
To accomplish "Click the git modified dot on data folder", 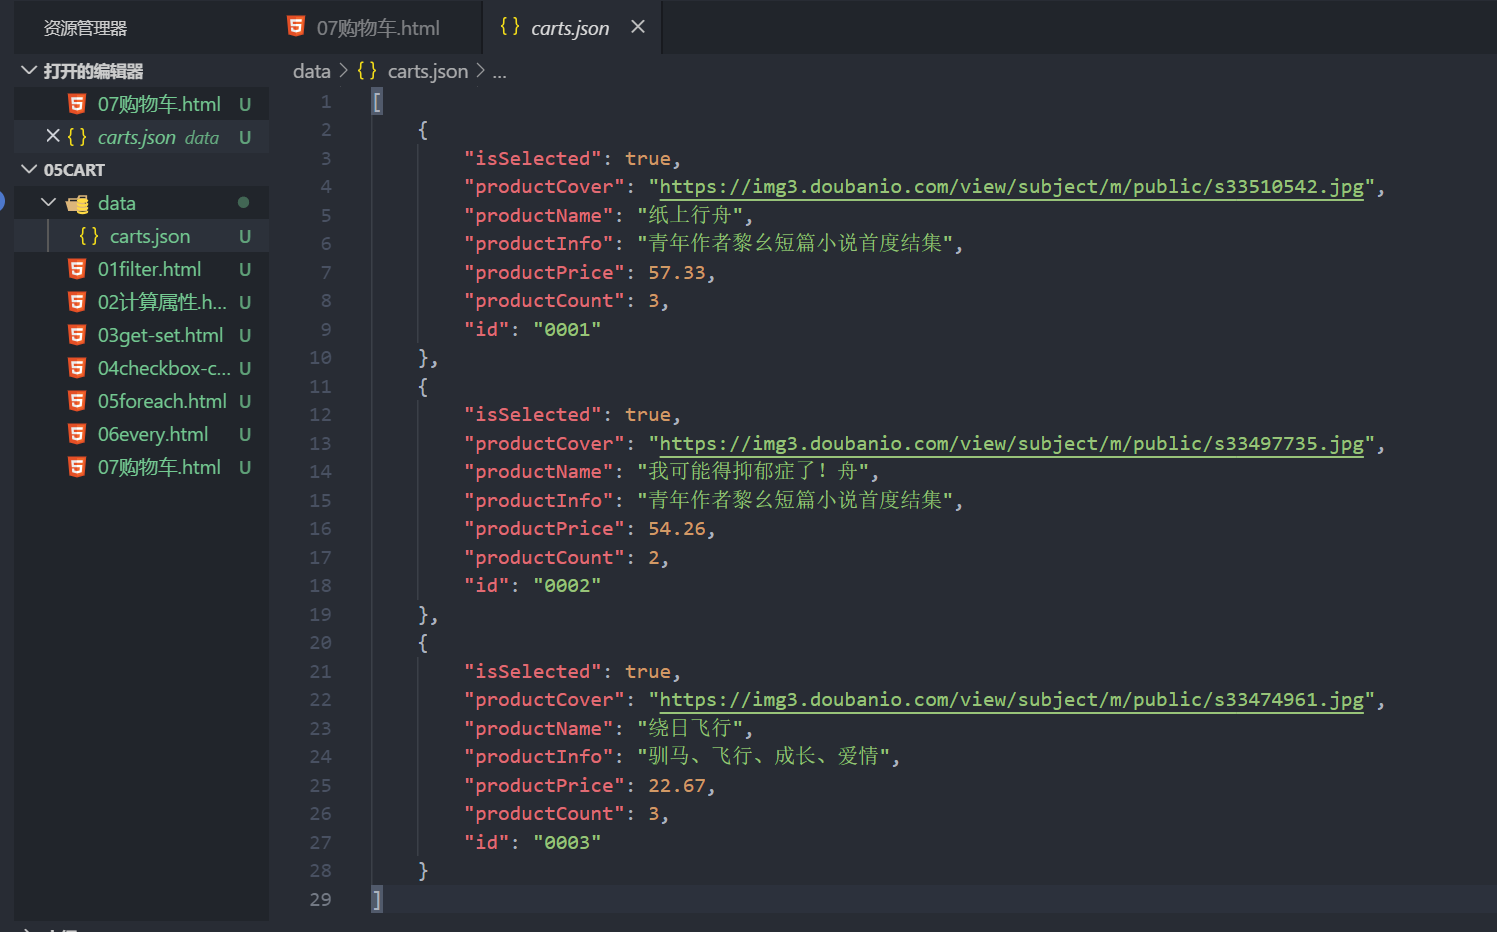I will [x=243, y=203].
